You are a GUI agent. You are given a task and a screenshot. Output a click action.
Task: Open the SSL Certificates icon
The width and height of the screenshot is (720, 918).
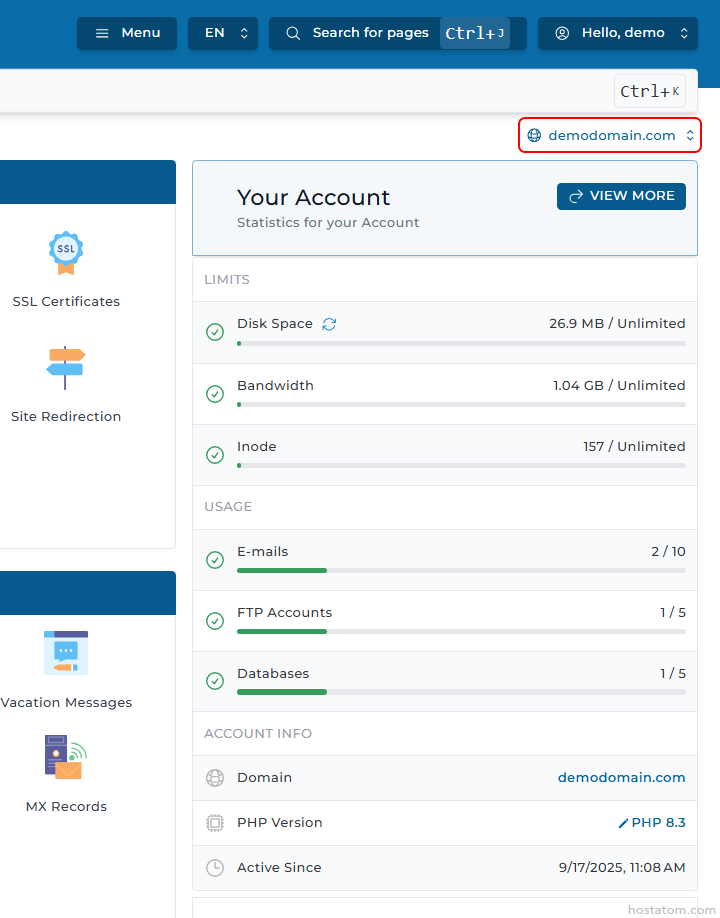(66, 253)
